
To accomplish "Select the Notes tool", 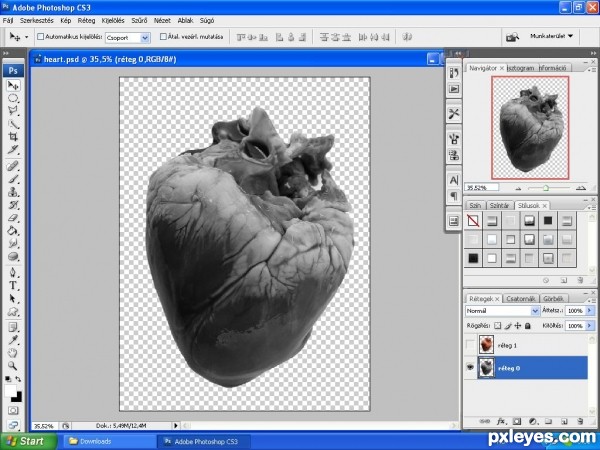I will point(13,328).
